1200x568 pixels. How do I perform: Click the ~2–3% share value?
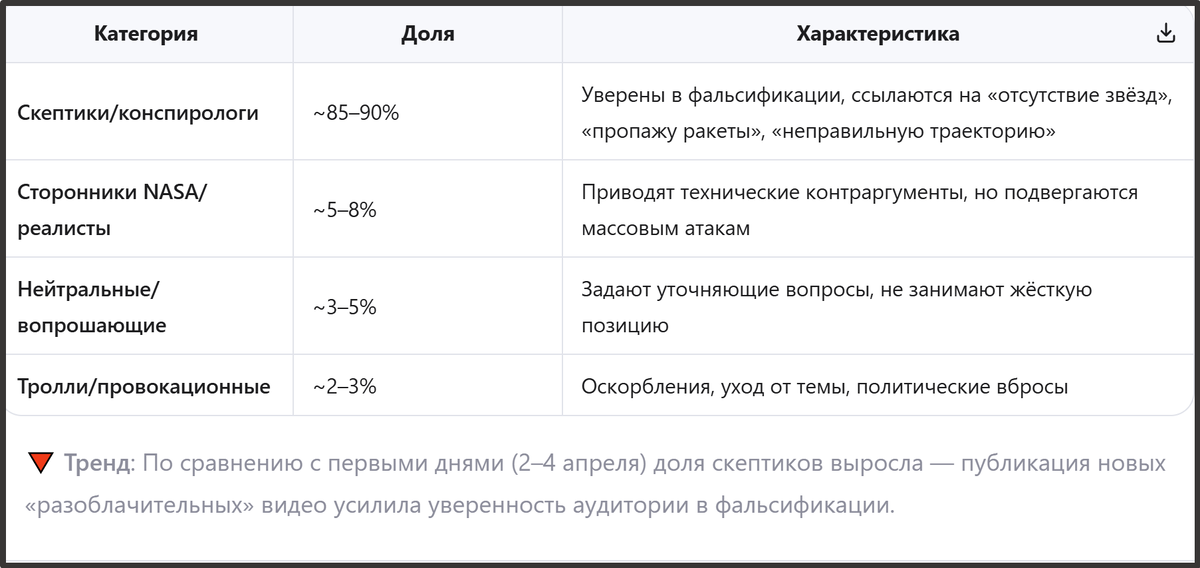[x=344, y=386]
